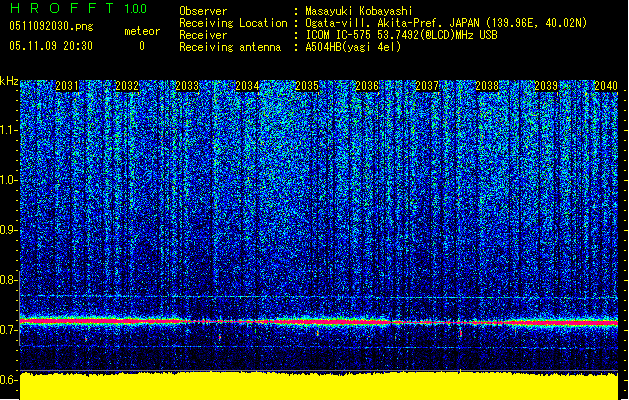629x400 pixels.
Task: Click the 2034 time marker
Action: click(x=247, y=86)
